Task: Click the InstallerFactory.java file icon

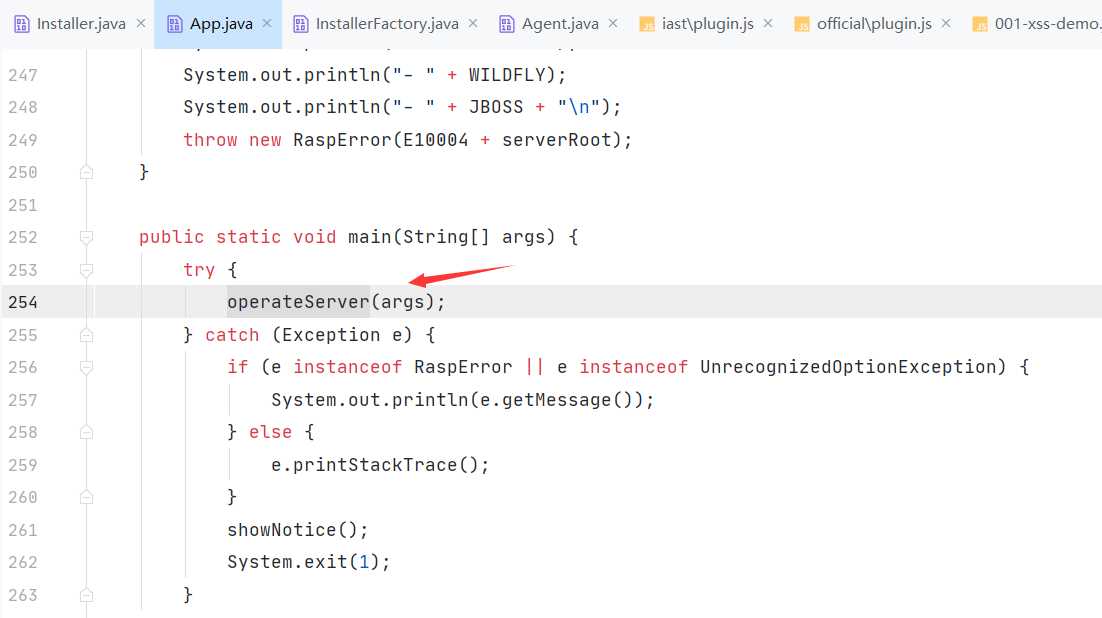Action: tap(300, 25)
